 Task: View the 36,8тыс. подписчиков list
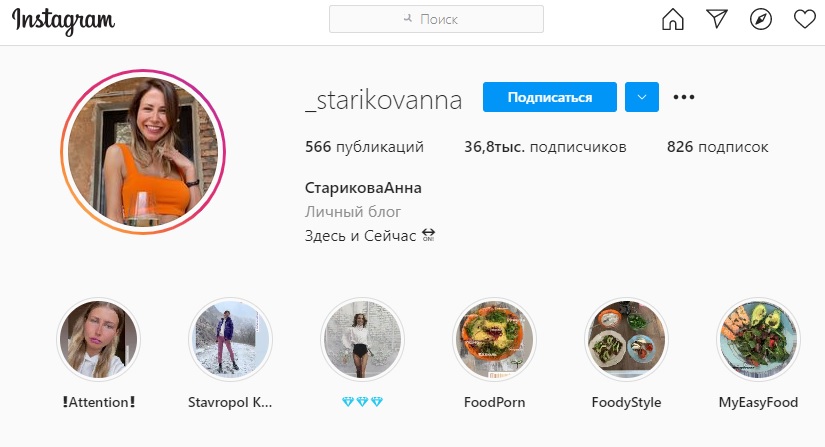pyautogui.click(x=545, y=147)
